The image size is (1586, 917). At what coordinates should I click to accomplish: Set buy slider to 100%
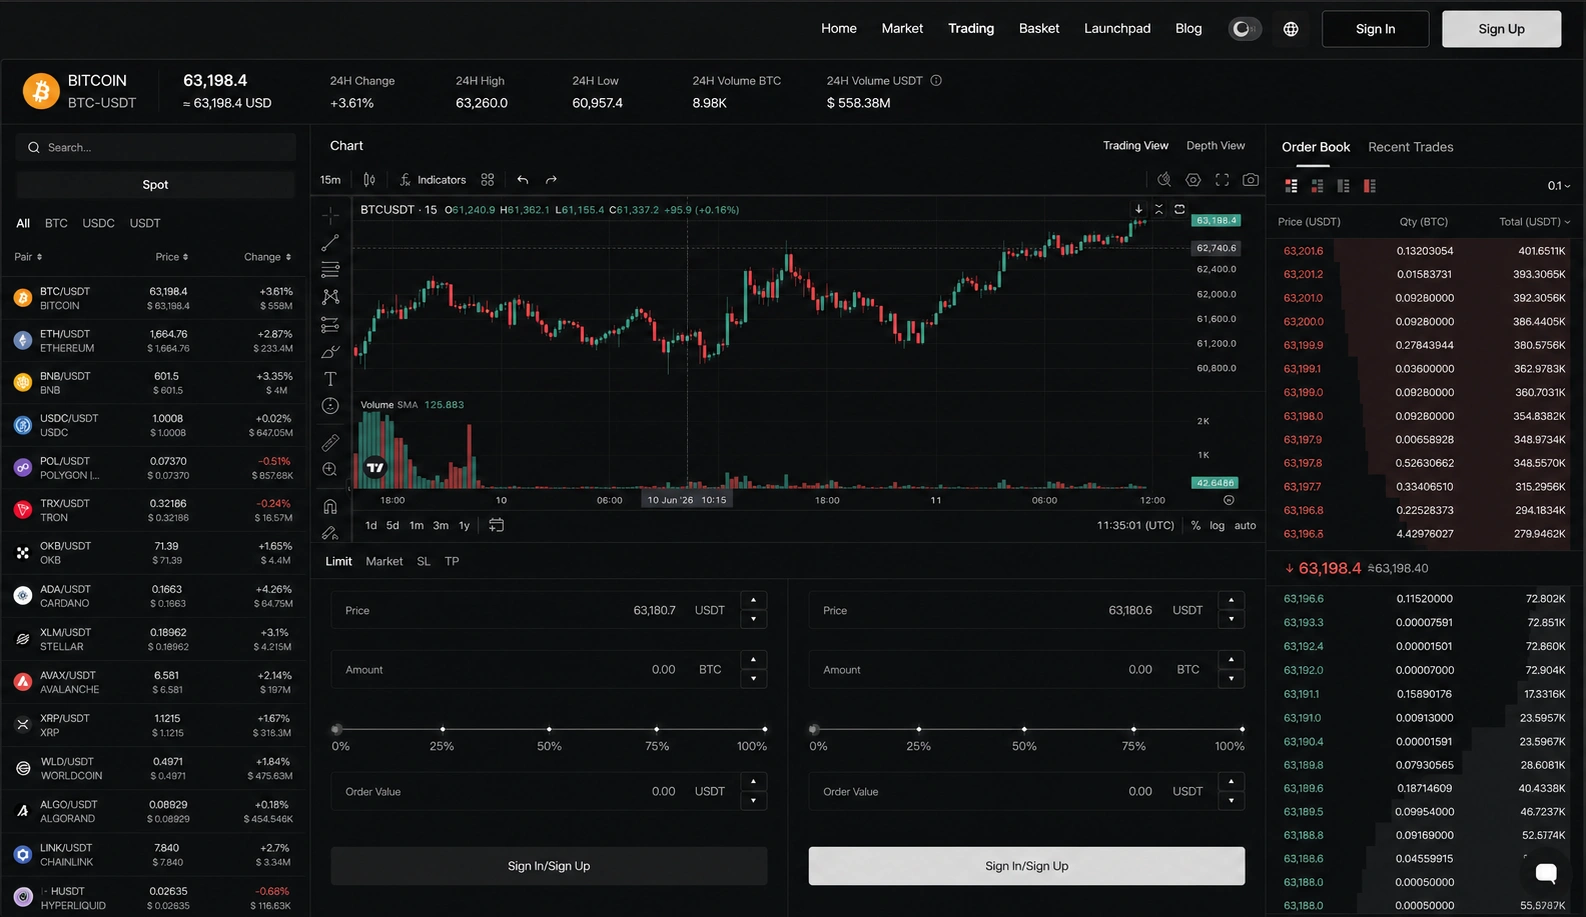(765, 729)
